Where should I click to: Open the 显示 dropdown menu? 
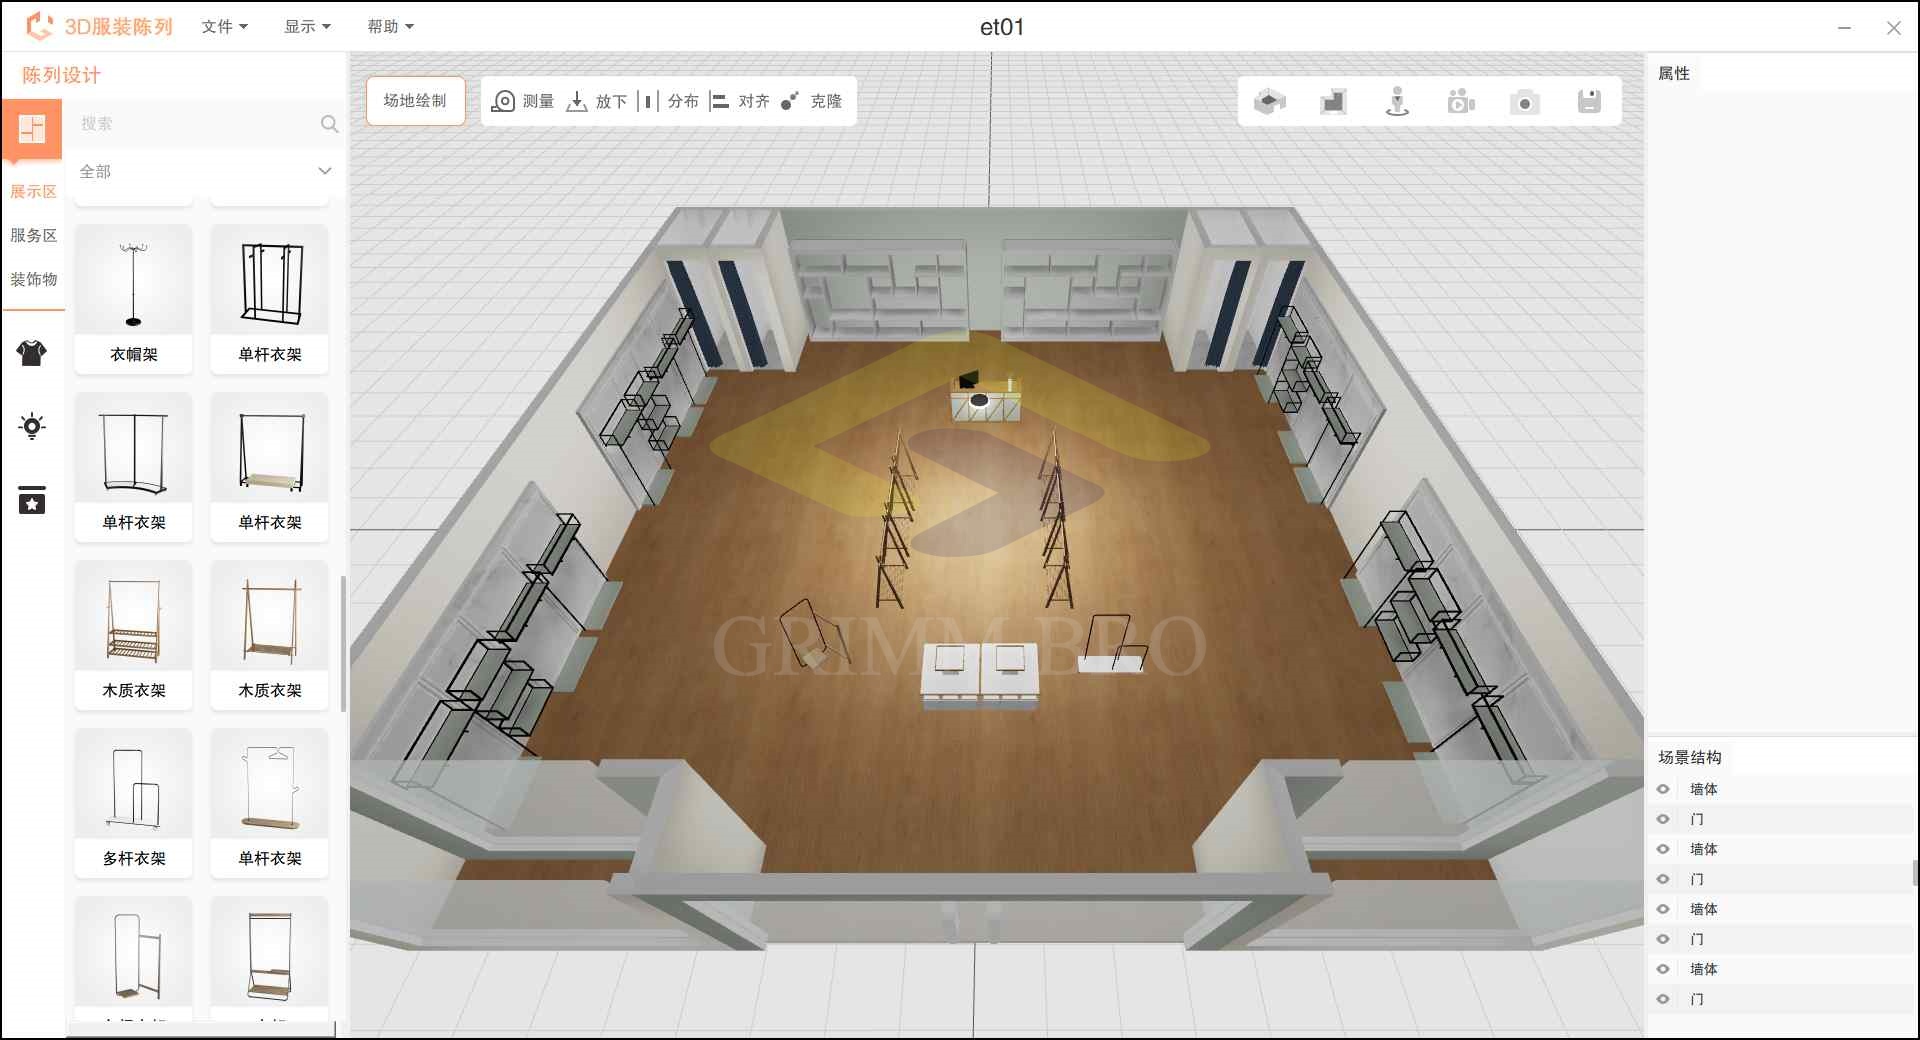pyautogui.click(x=307, y=27)
